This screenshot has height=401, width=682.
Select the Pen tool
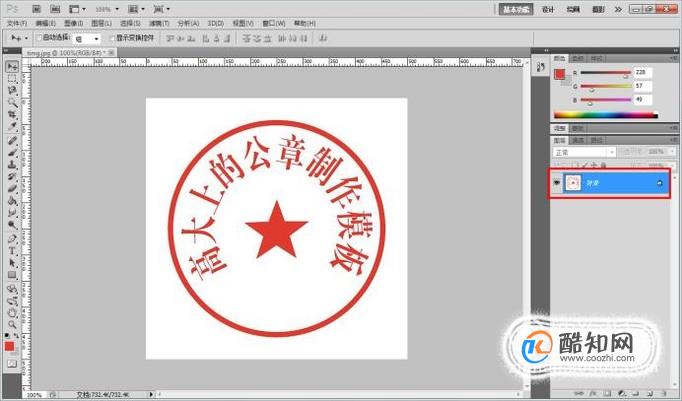pyautogui.click(x=12, y=239)
